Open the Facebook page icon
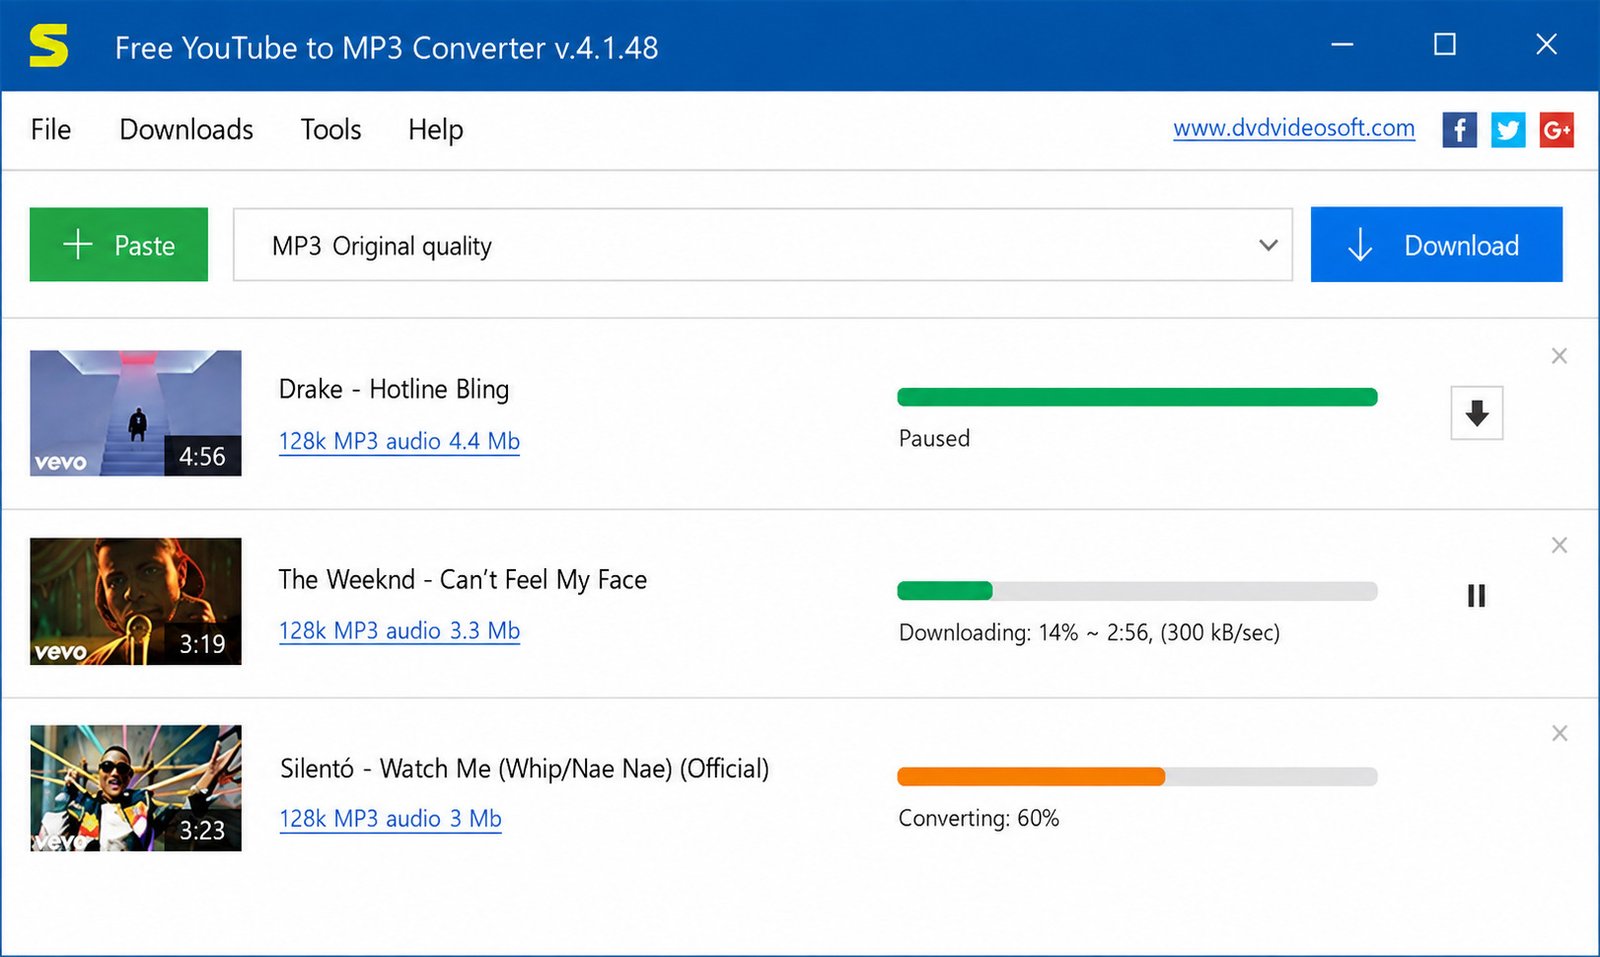1600x957 pixels. tap(1459, 129)
